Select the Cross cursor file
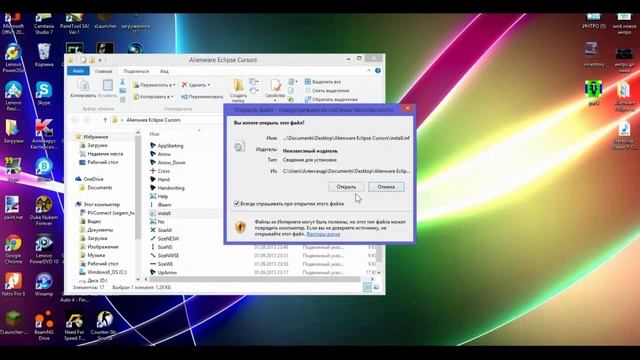The width and height of the screenshot is (640, 360). point(163,171)
